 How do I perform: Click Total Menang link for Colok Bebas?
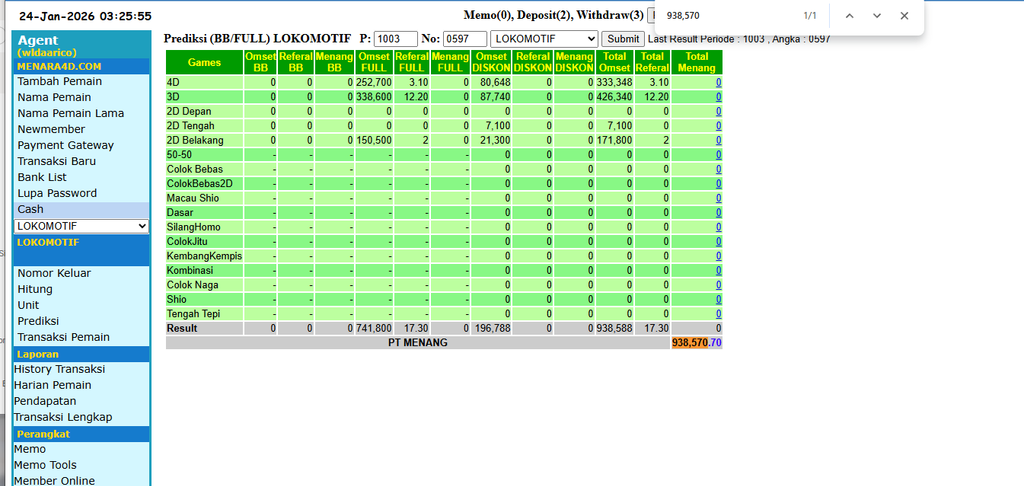718,169
